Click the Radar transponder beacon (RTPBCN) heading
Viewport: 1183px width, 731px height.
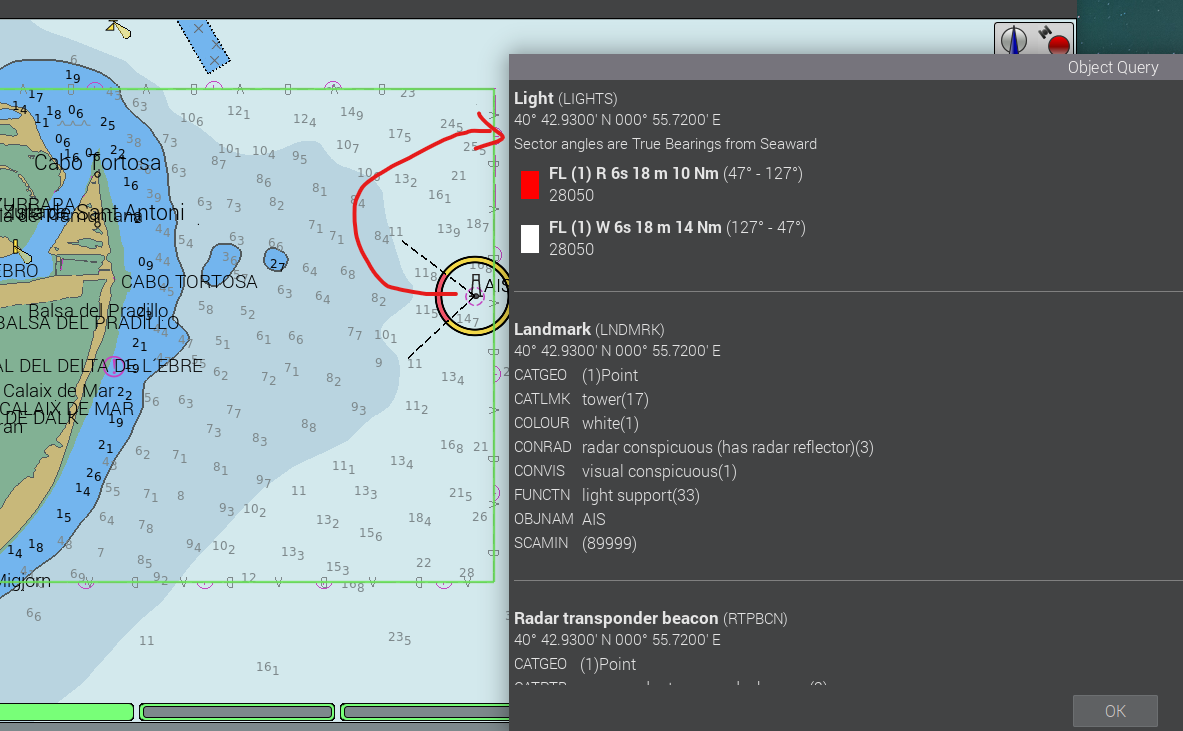(650, 619)
